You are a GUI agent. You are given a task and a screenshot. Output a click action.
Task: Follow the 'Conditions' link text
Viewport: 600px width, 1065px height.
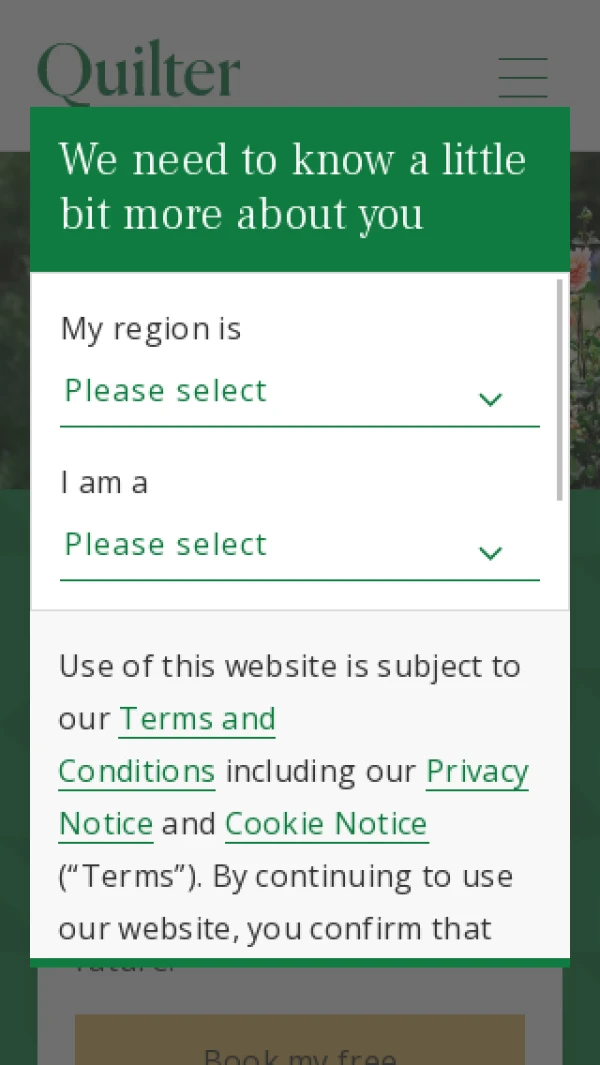(x=137, y=772)
